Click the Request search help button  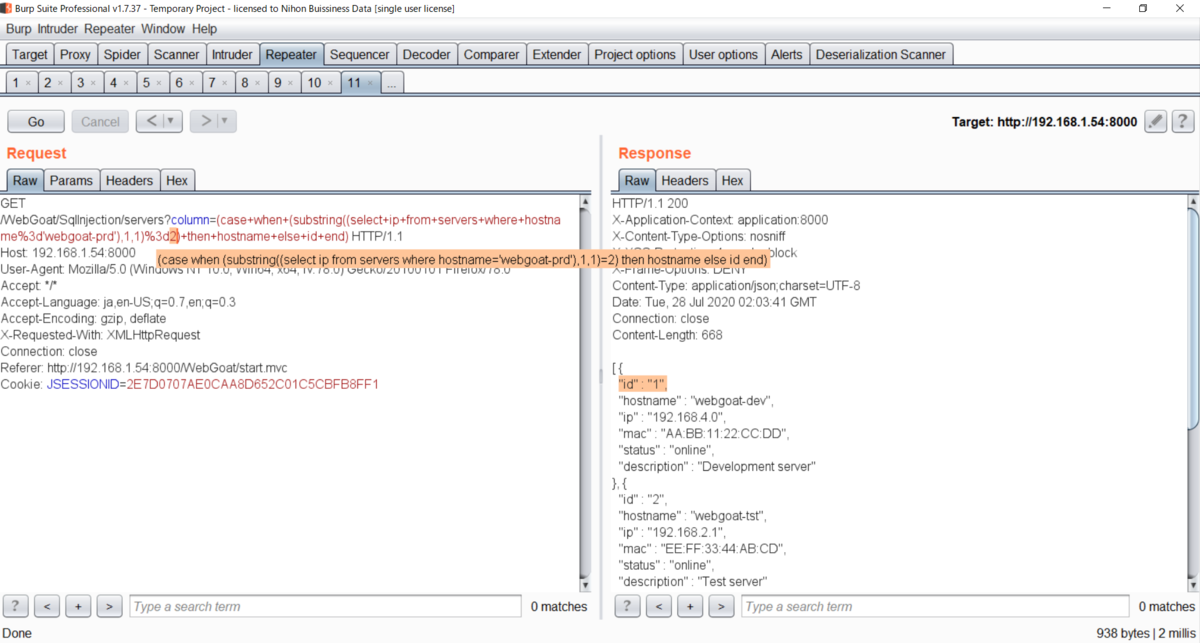[15, 606]
